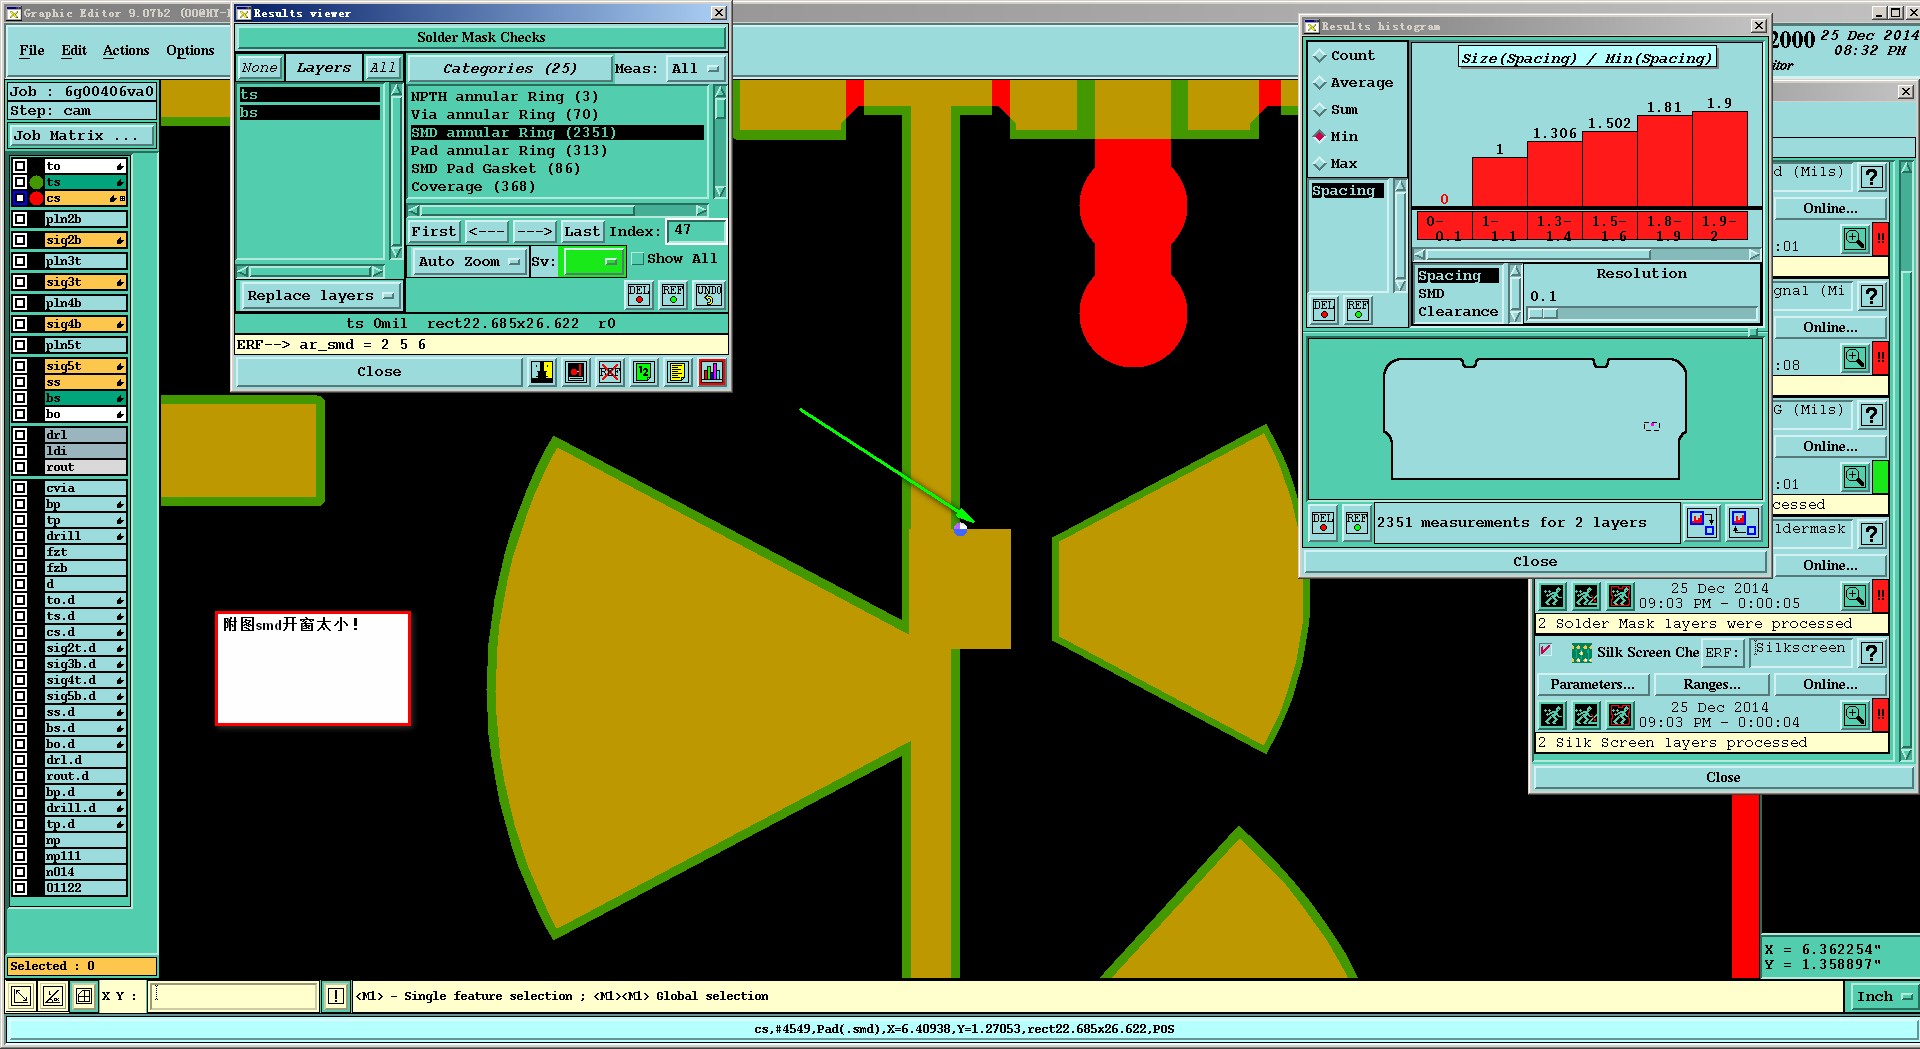The image size is (1920, 1049).
Task: Open the yellow notes report icon
Action: [678, 372]
